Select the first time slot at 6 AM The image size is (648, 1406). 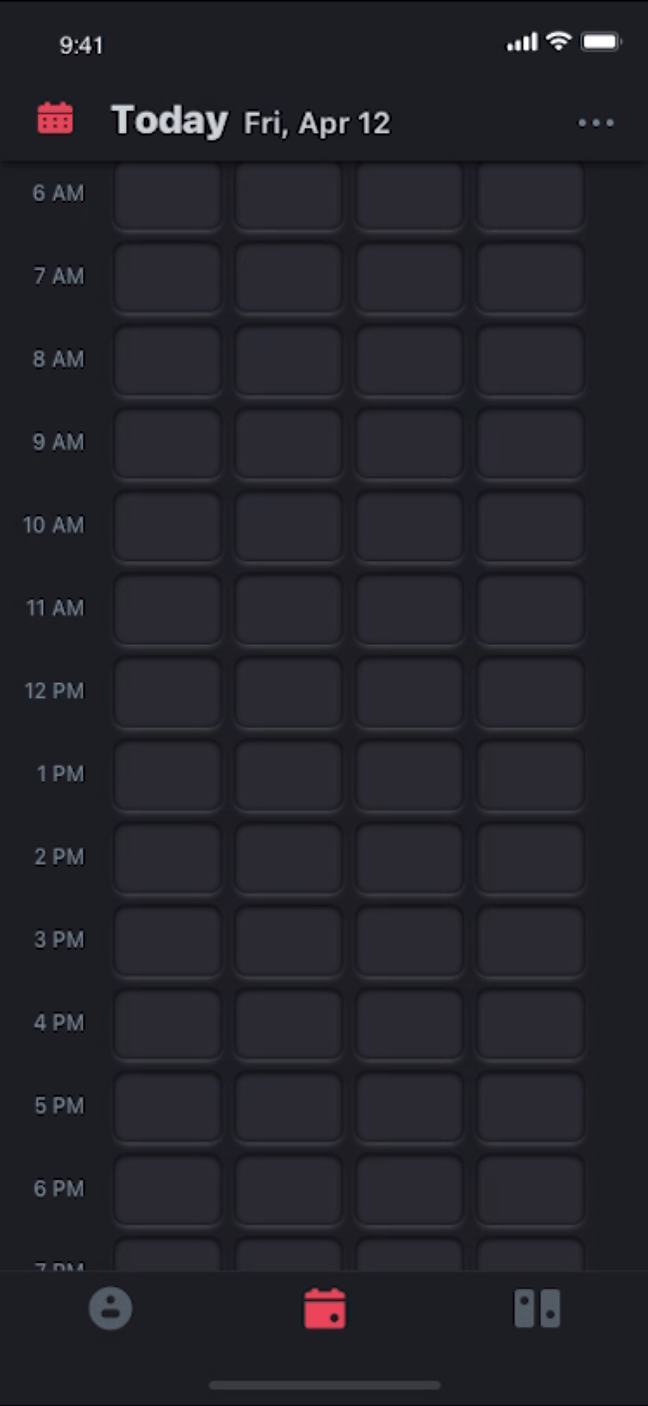tap(167, 194)
